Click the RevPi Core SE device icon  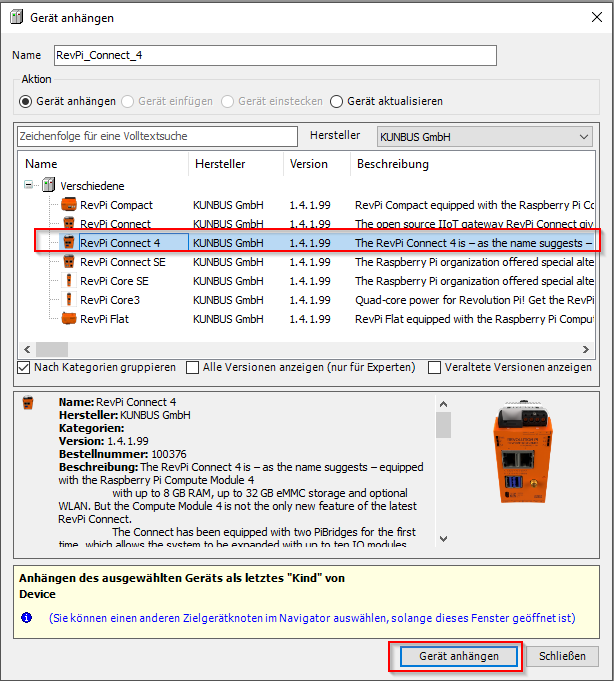tap(69, 281)
